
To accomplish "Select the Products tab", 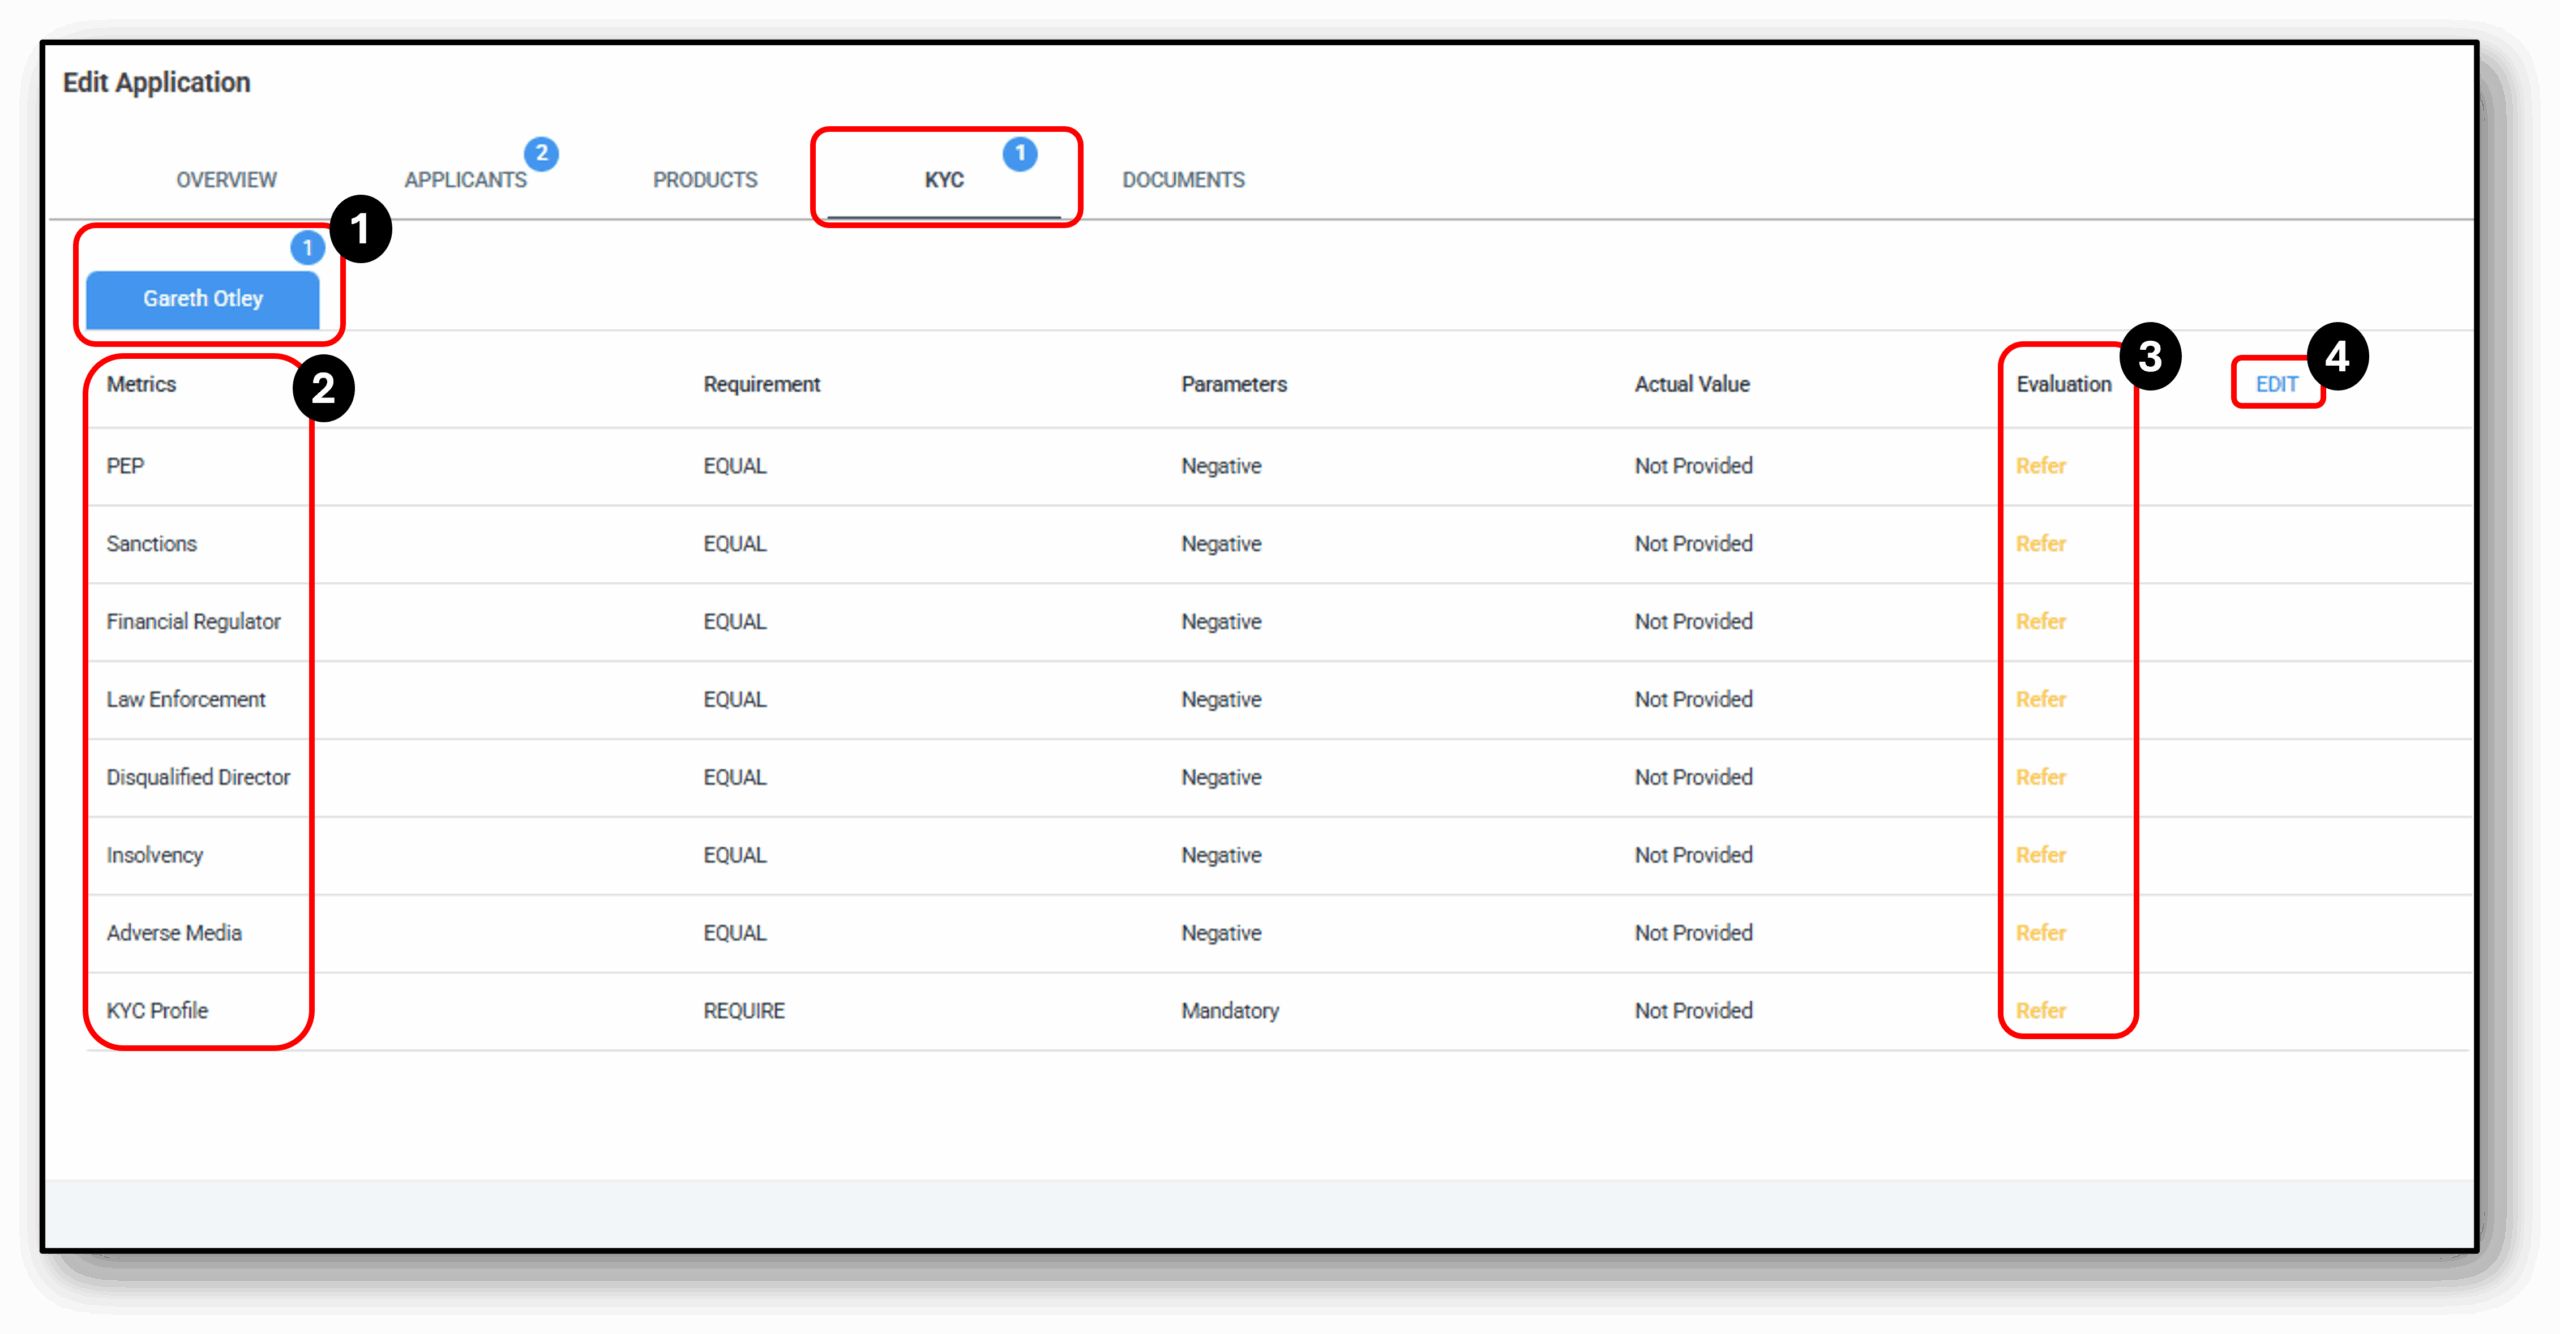I will (x=705, y=180).
